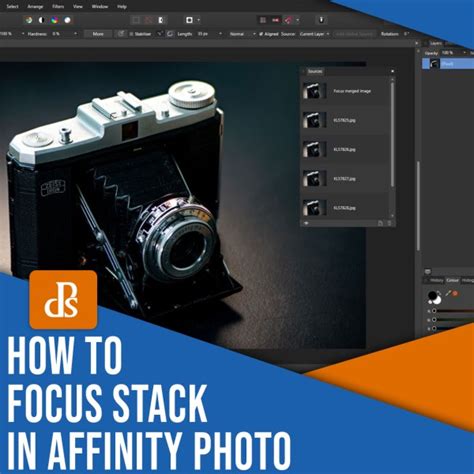Click the Add Global Source button
Image resolution: width=474 pixels, height=474 pixels.
[x=354, y=34]
